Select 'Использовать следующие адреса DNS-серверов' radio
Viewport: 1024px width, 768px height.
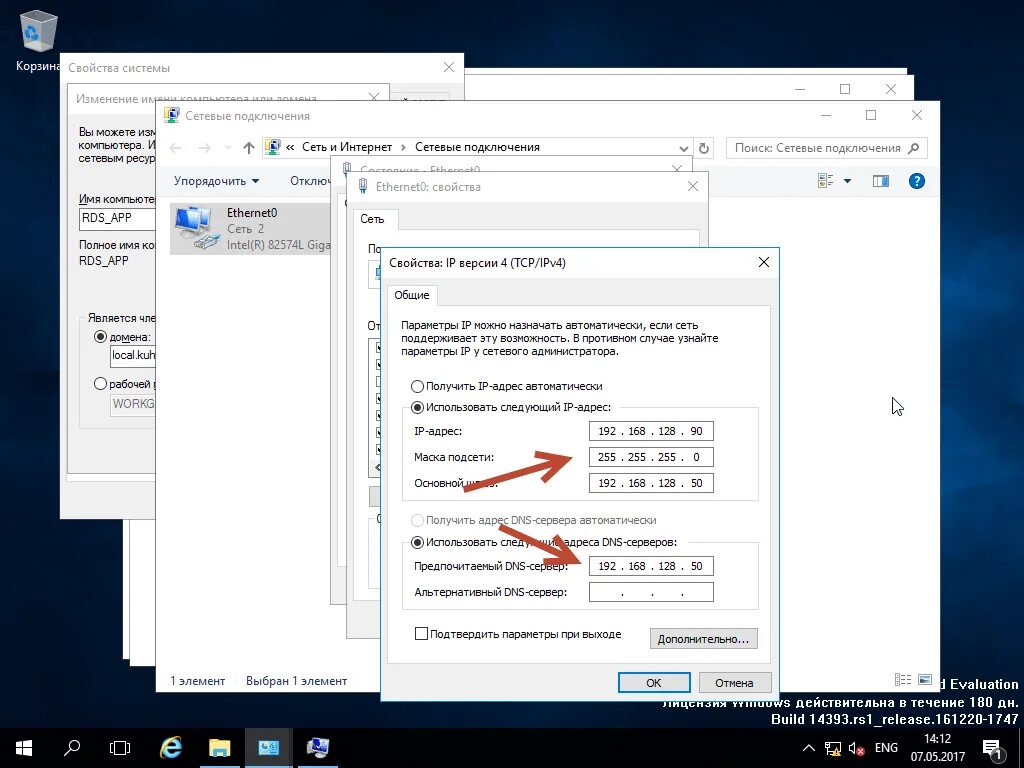click(x=417, y=542)
